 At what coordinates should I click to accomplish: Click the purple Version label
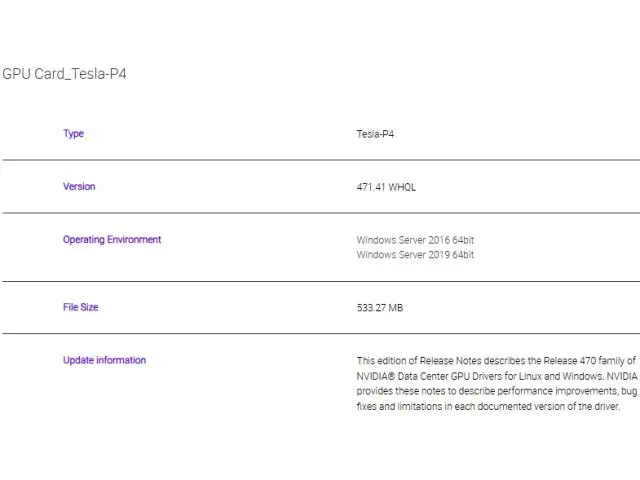(79, 187)
